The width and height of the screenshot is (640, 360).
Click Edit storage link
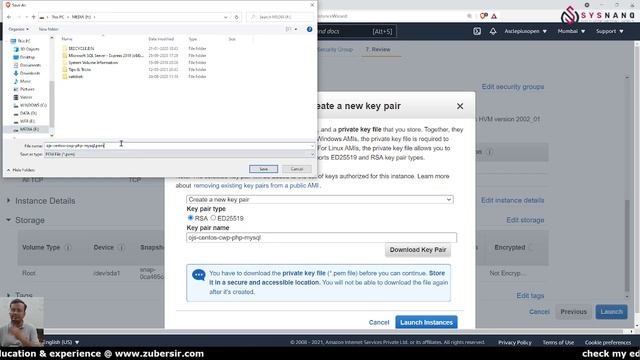(525, 220)
